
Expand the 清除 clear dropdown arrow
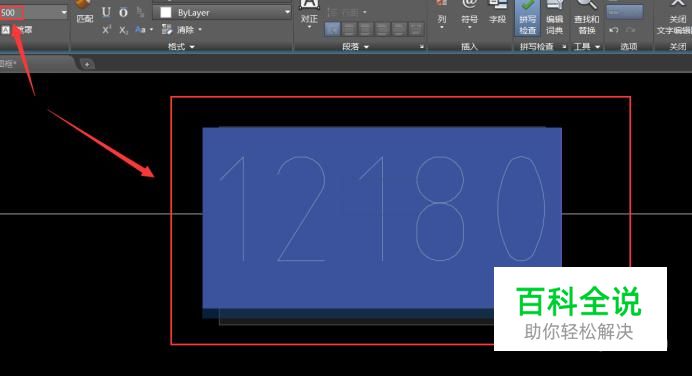tap(200, 30)
